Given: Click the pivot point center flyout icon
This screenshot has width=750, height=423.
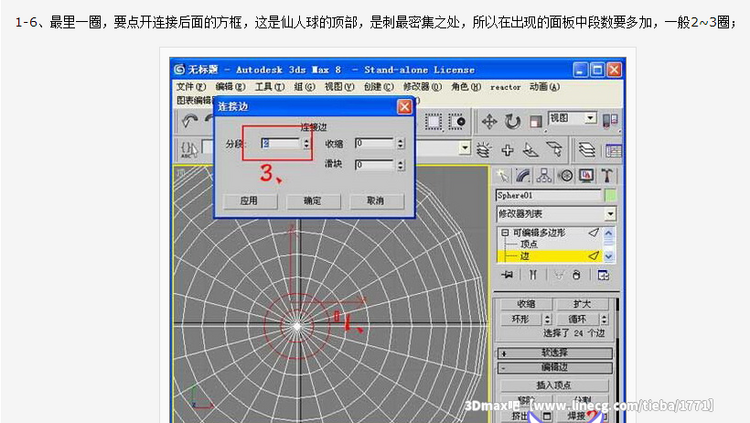Looking at the screenshot, I should [610, 121].
